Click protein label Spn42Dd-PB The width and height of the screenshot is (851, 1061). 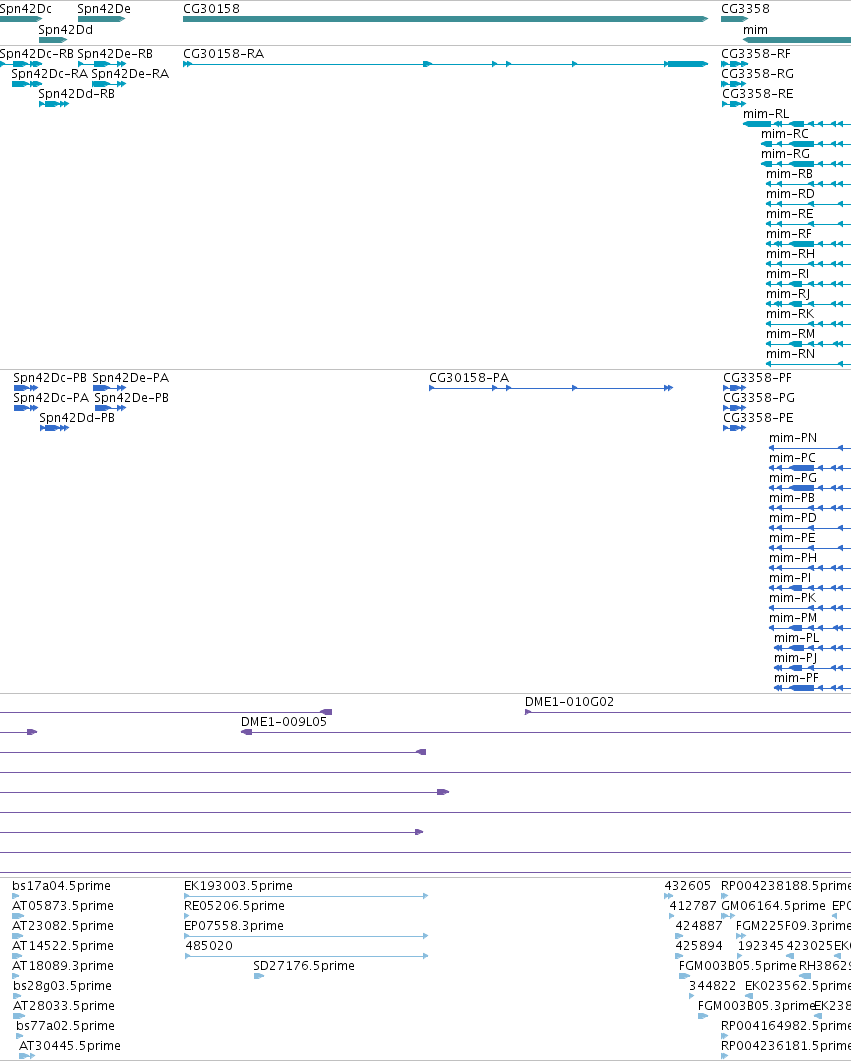coord(77,418)
